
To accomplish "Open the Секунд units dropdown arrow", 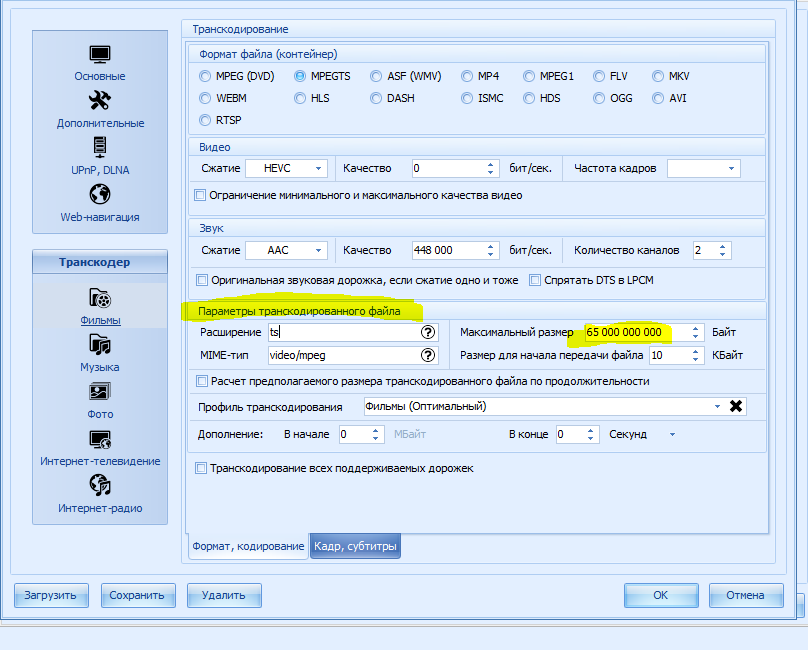I will pyautogui.click(x=672, y=435).
